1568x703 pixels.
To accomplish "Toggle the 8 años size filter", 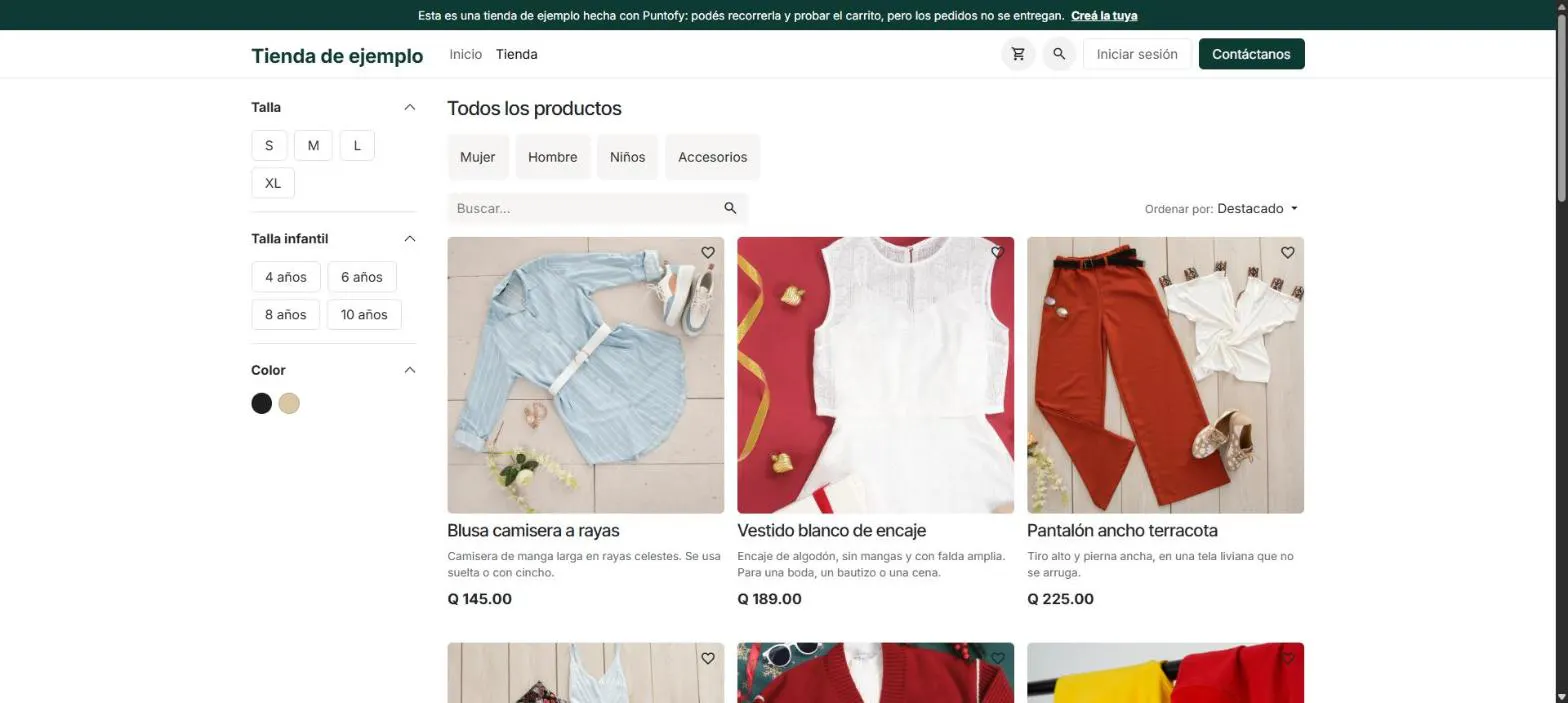I will [286, 315].
